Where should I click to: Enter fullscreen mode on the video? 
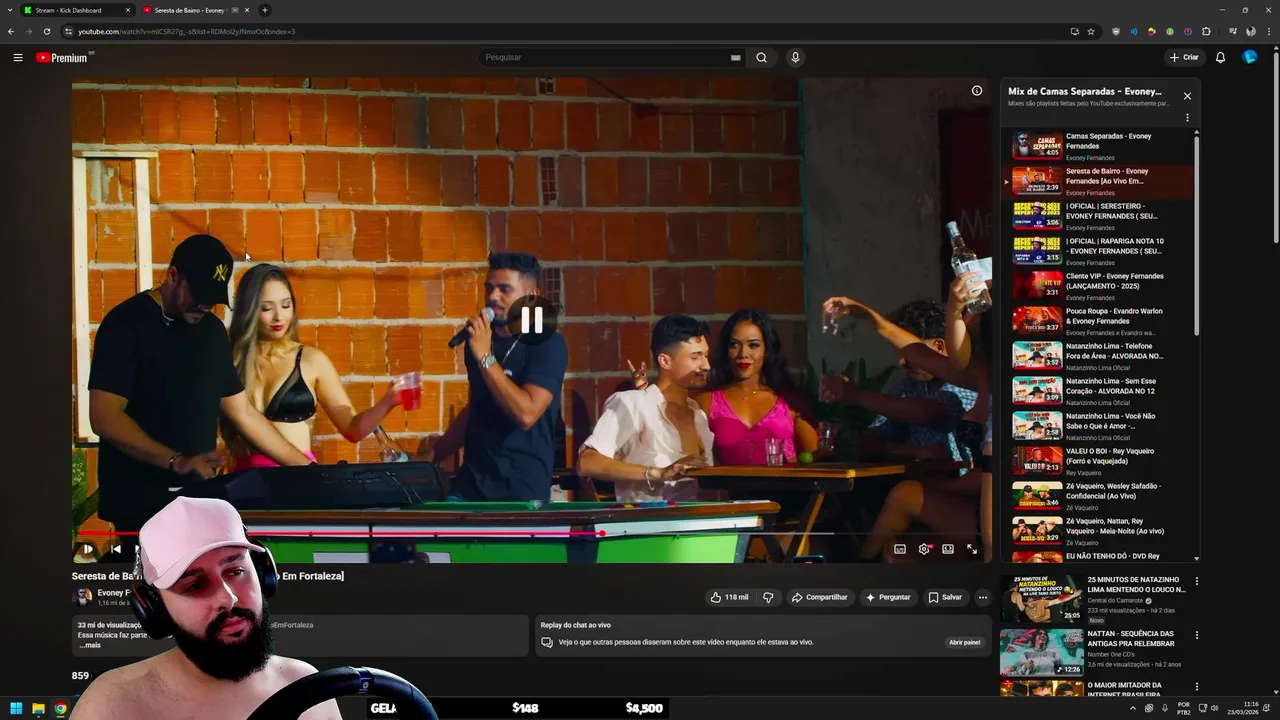coord(972,549)
